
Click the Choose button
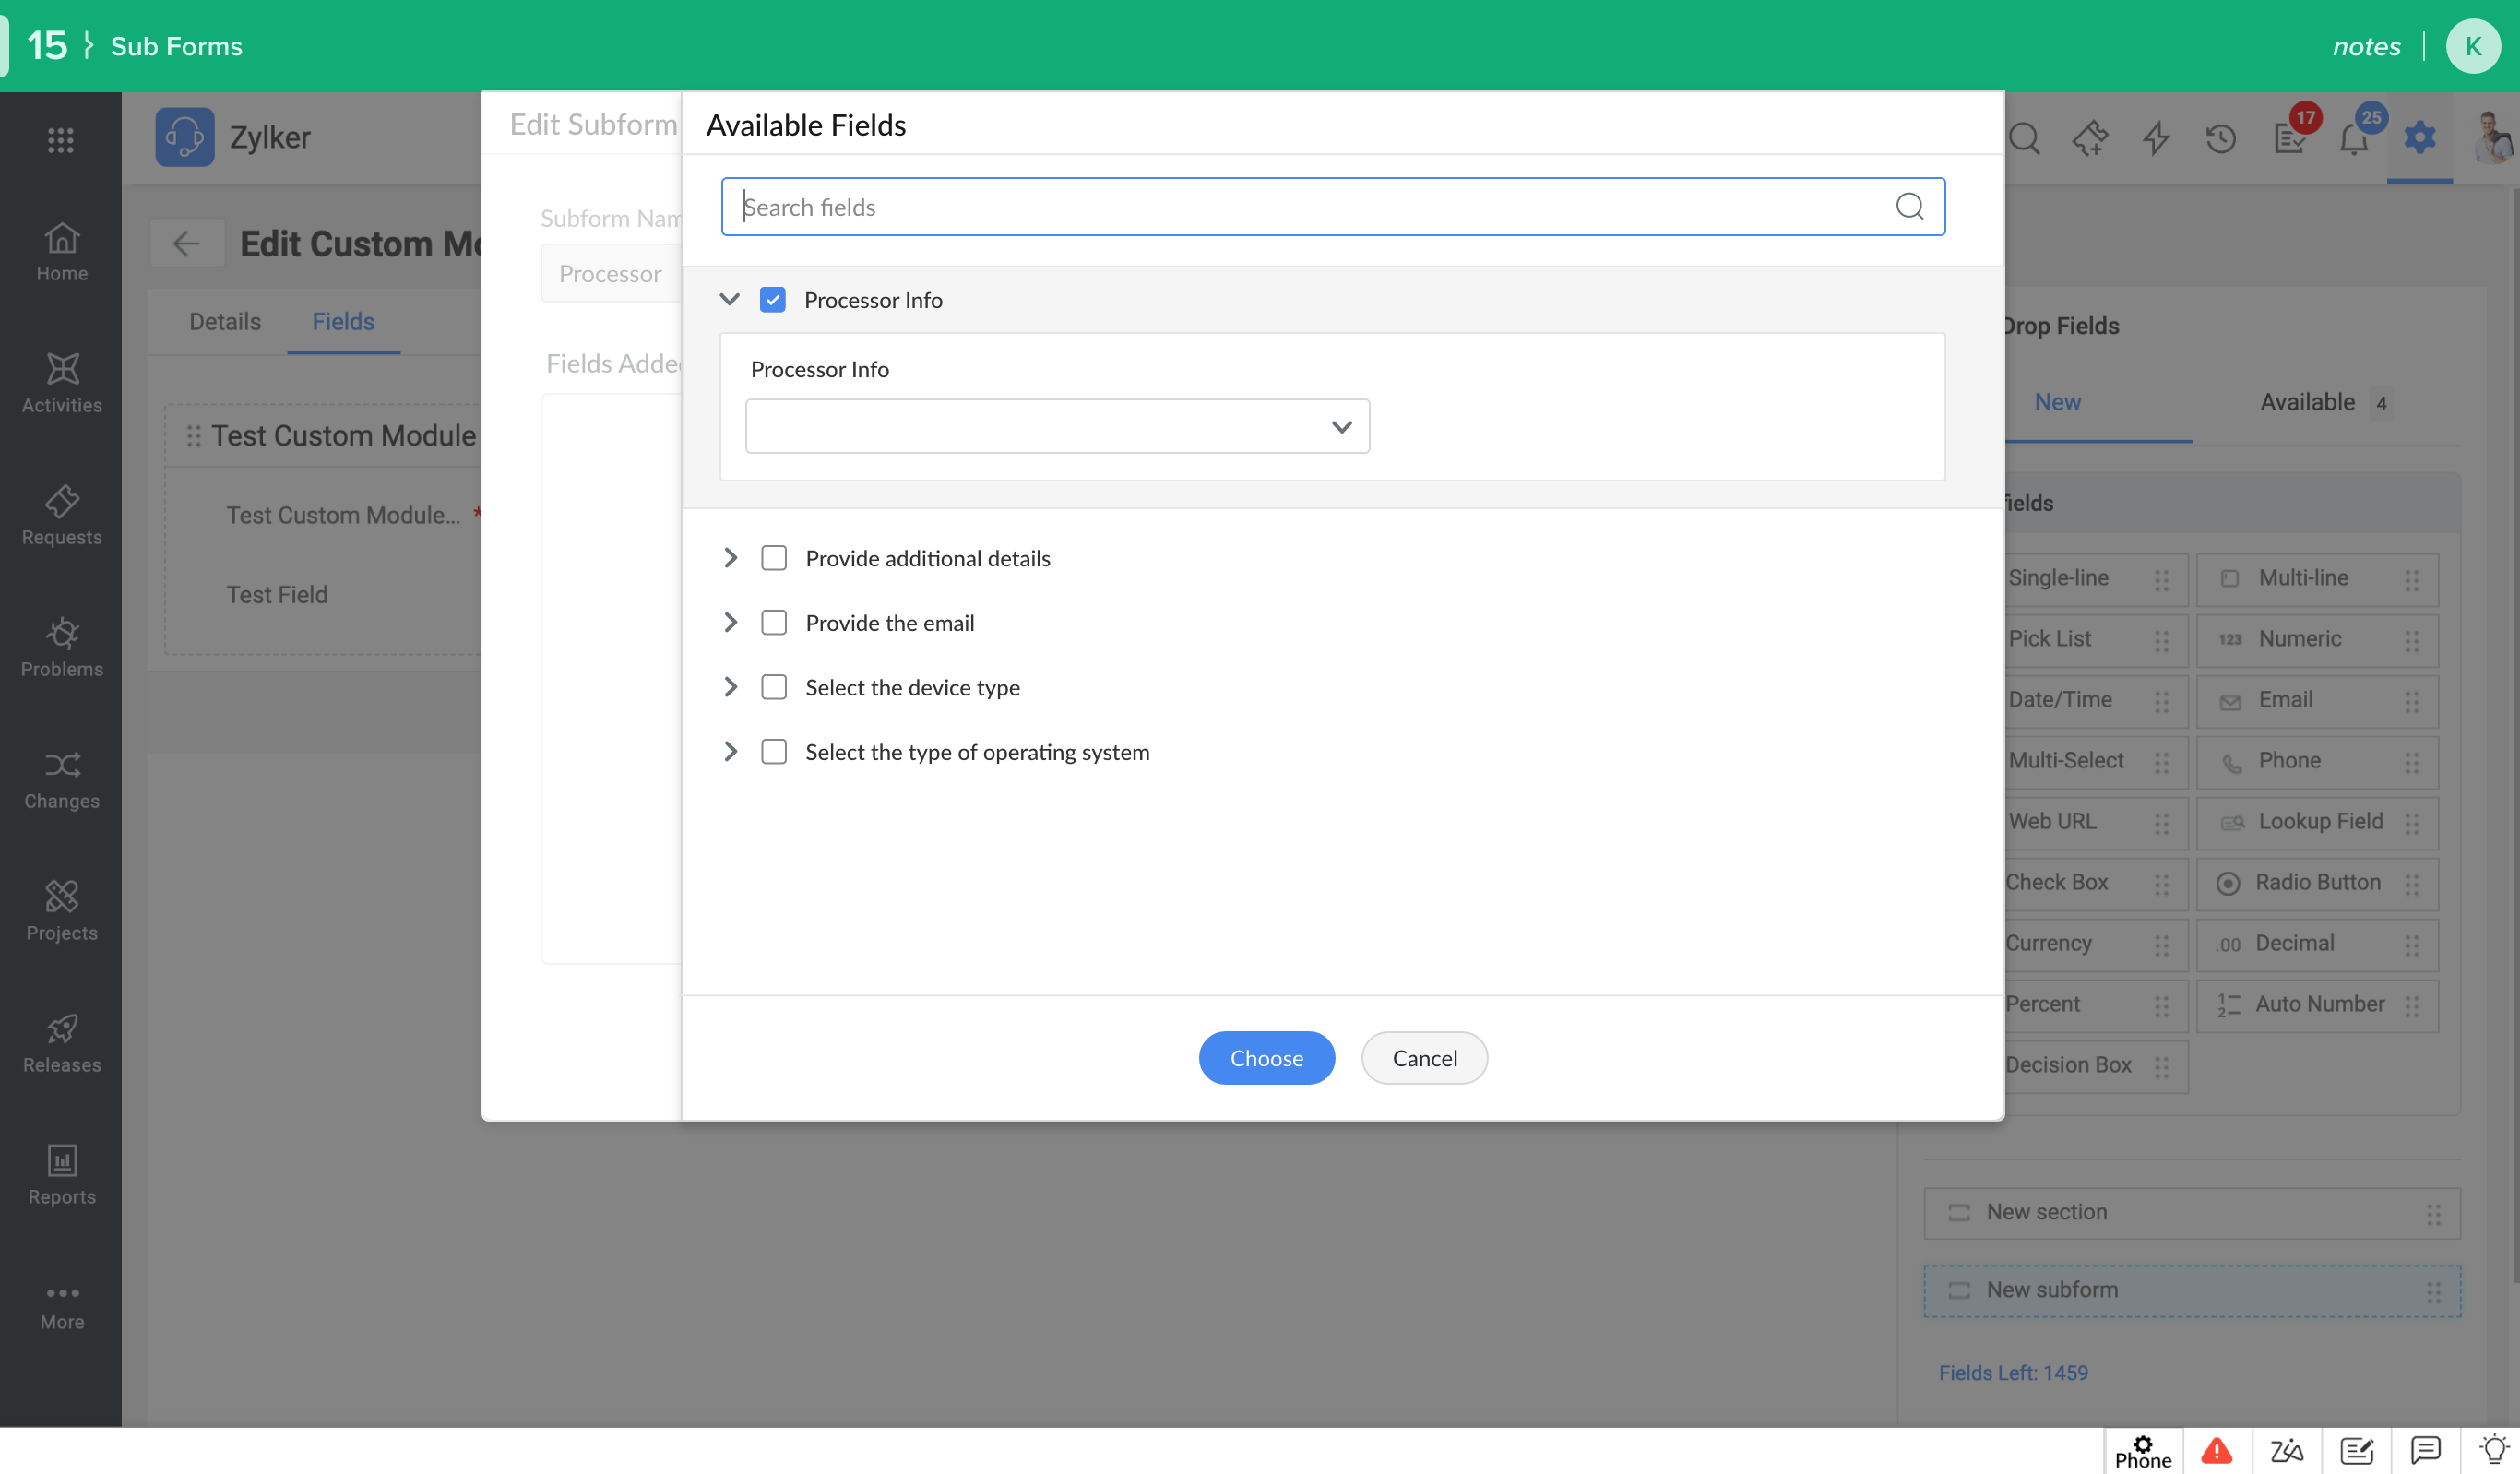pyautogui.click(x=1266, y=1058)
